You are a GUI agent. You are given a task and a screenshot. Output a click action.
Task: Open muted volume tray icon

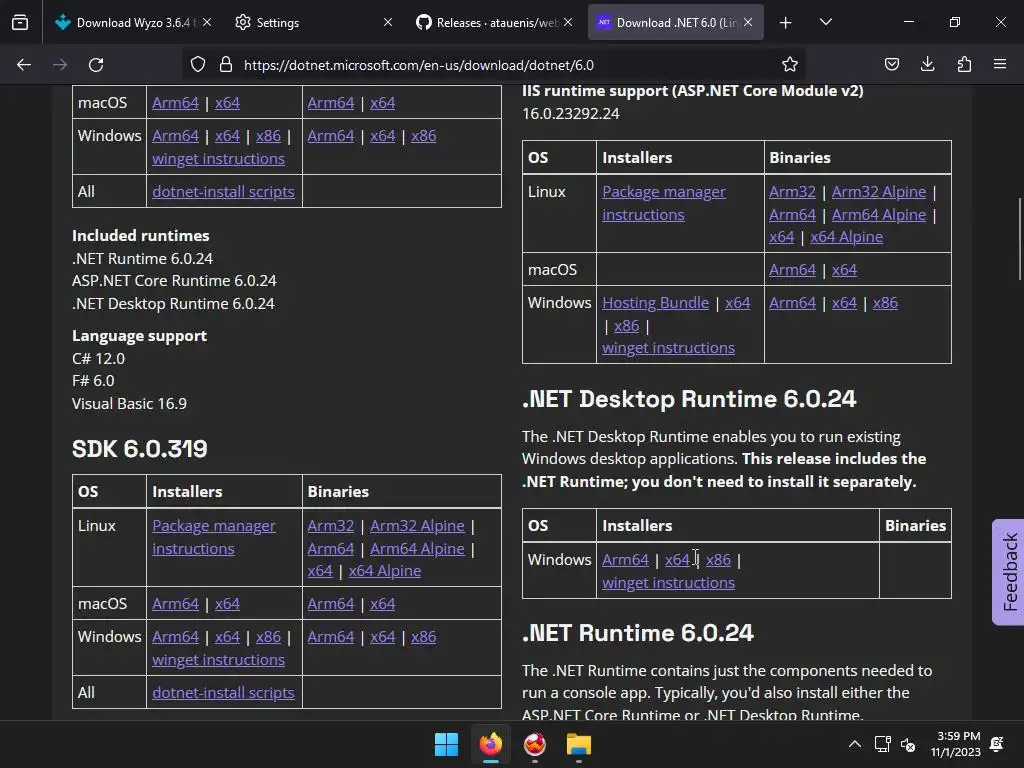click(x=908, y=744)
